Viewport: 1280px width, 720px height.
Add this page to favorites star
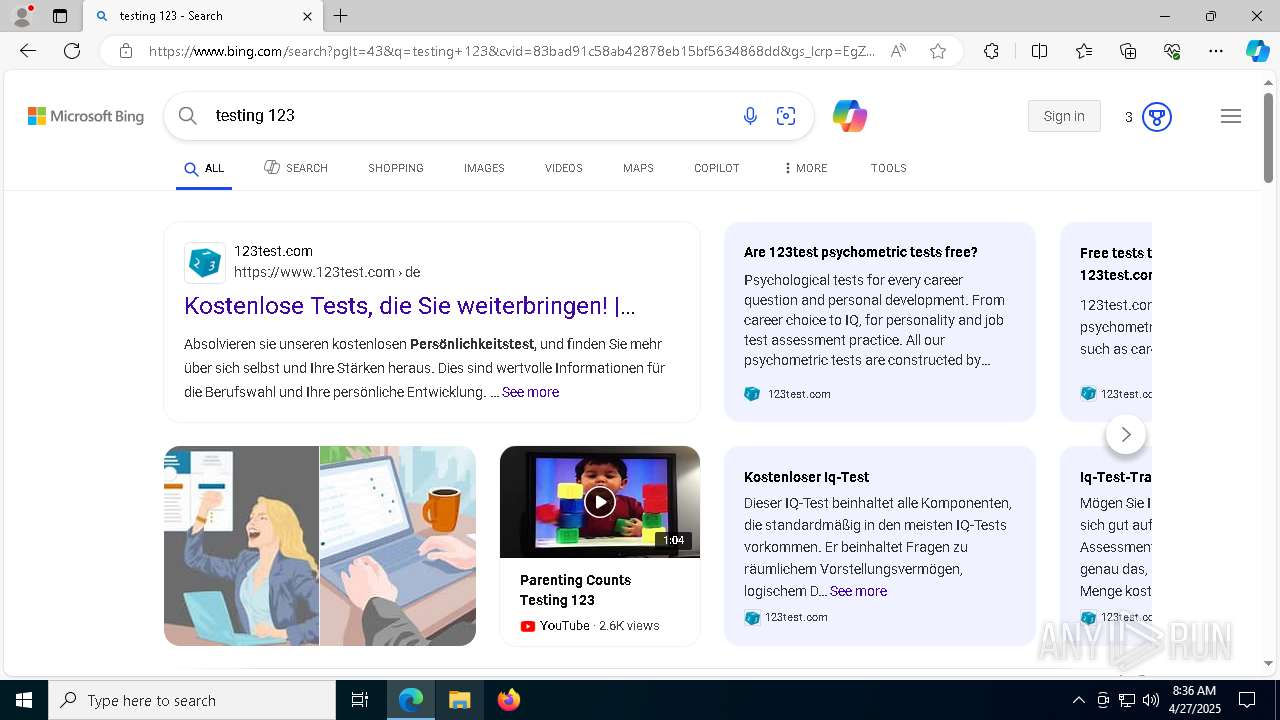[x=938, y=51]
